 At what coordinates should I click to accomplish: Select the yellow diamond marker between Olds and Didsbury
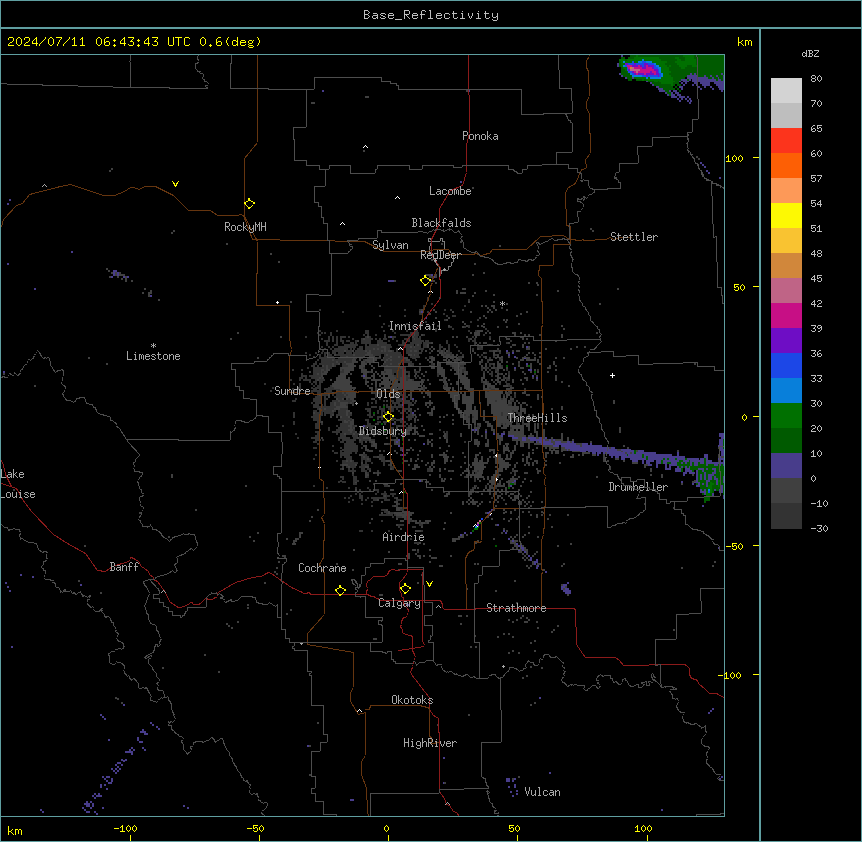389,417
